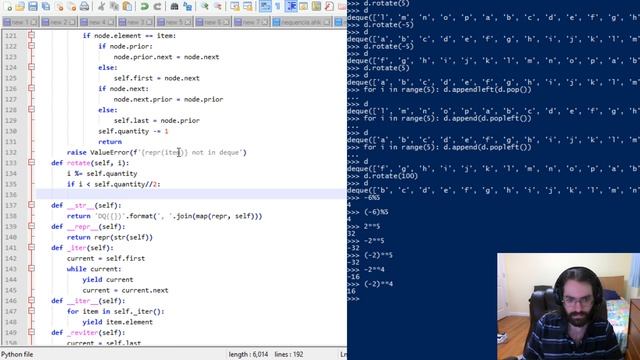640x360 pixels.
Task: Switch to the new 2 tab
Action: click(x=59, y=22)
